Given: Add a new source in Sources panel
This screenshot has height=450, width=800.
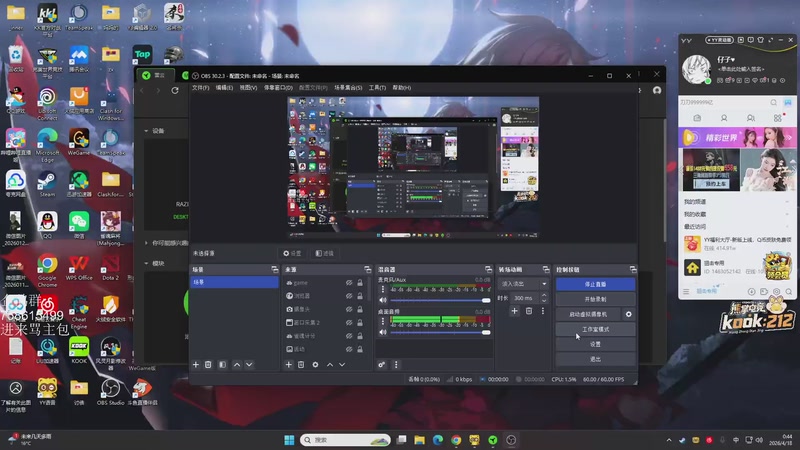Looking at the screenshot, I should [289, 365].
